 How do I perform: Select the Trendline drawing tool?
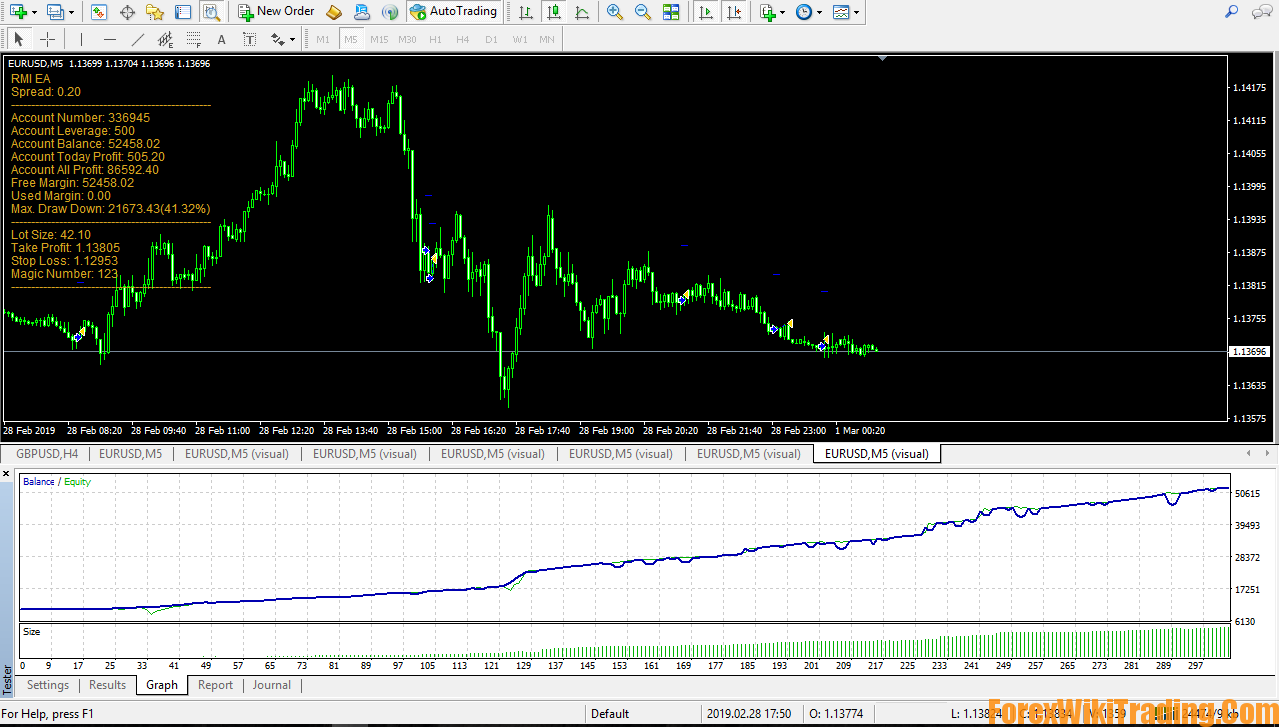point(138,39)
